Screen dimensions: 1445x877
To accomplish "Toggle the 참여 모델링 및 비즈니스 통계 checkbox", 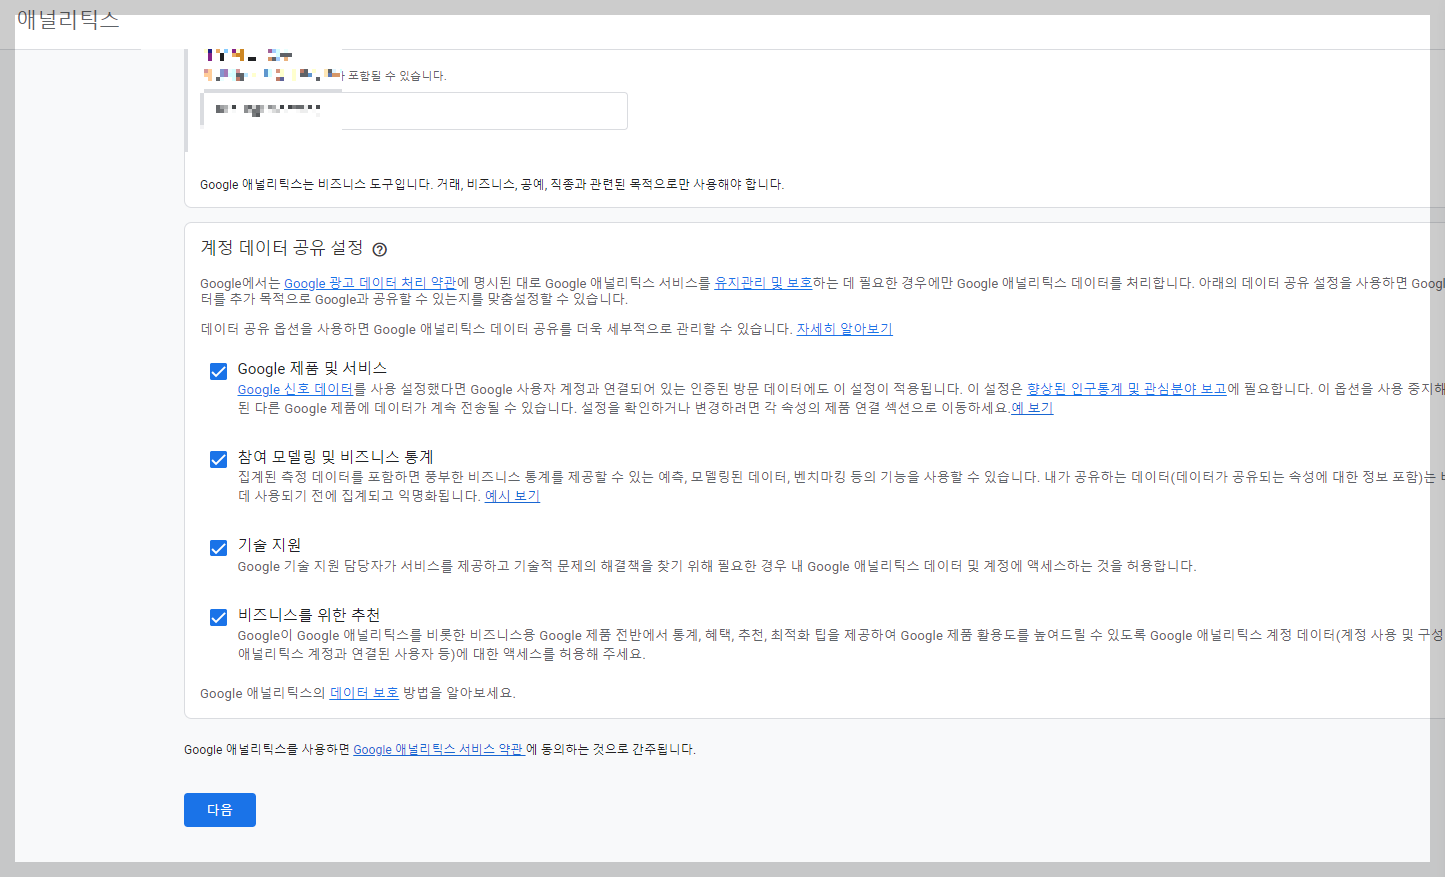I will [x=218, y=459].
